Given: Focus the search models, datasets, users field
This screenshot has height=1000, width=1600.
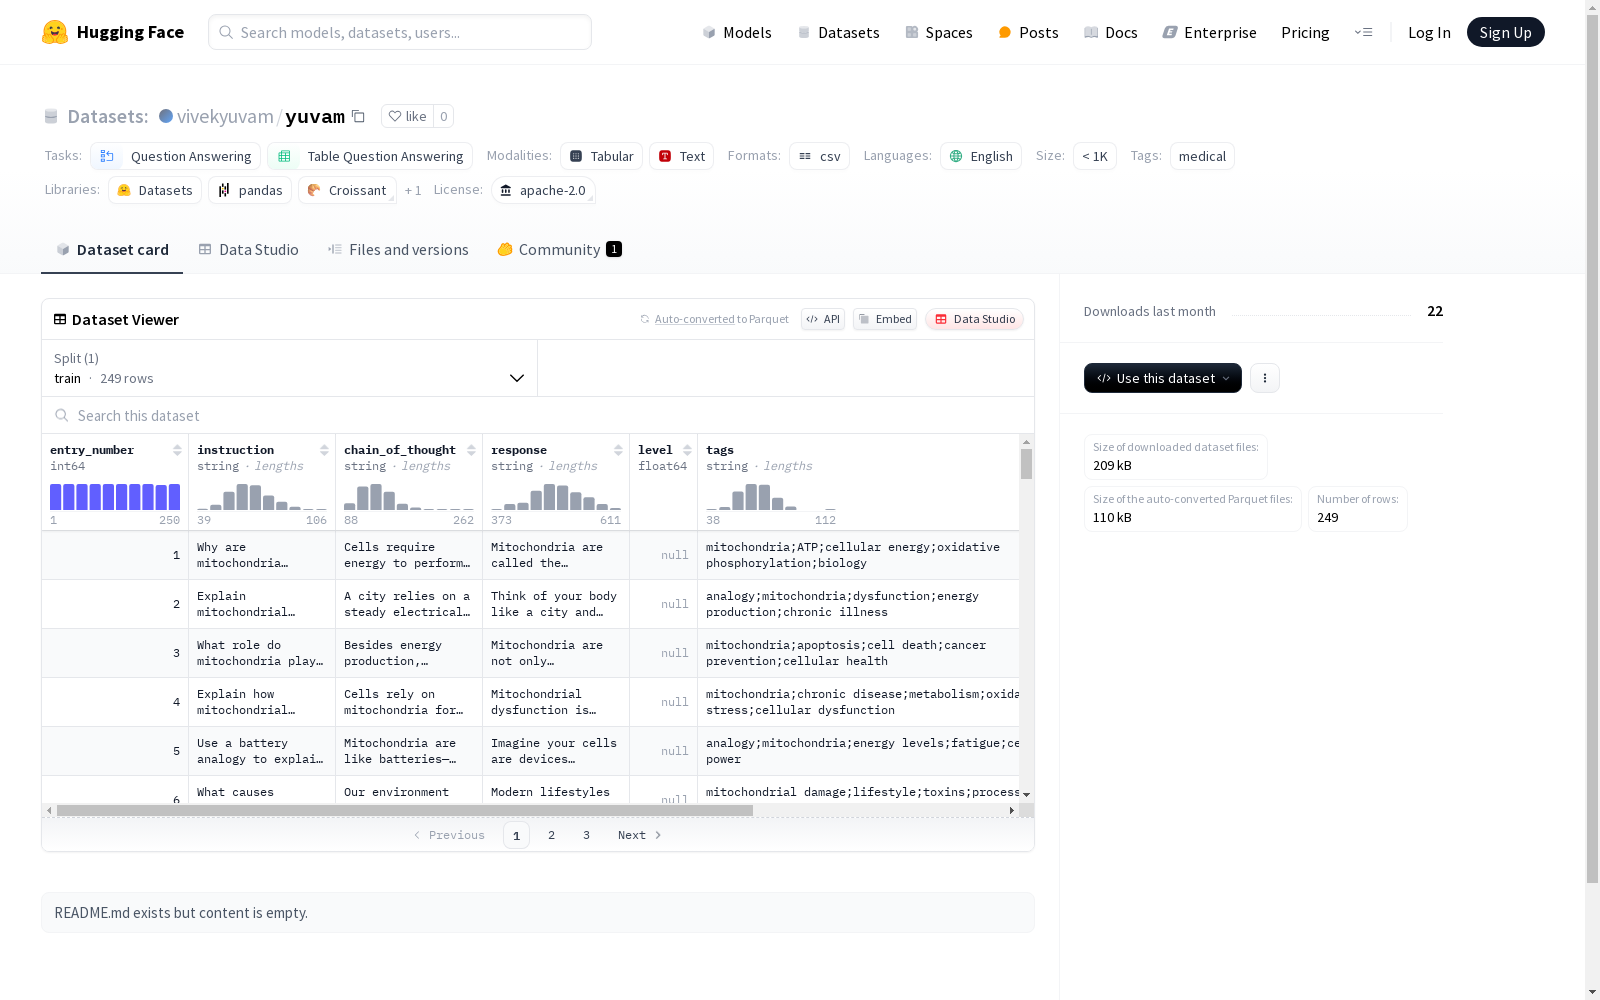Looking at the screenshot, I should click(x=400, y=32).
